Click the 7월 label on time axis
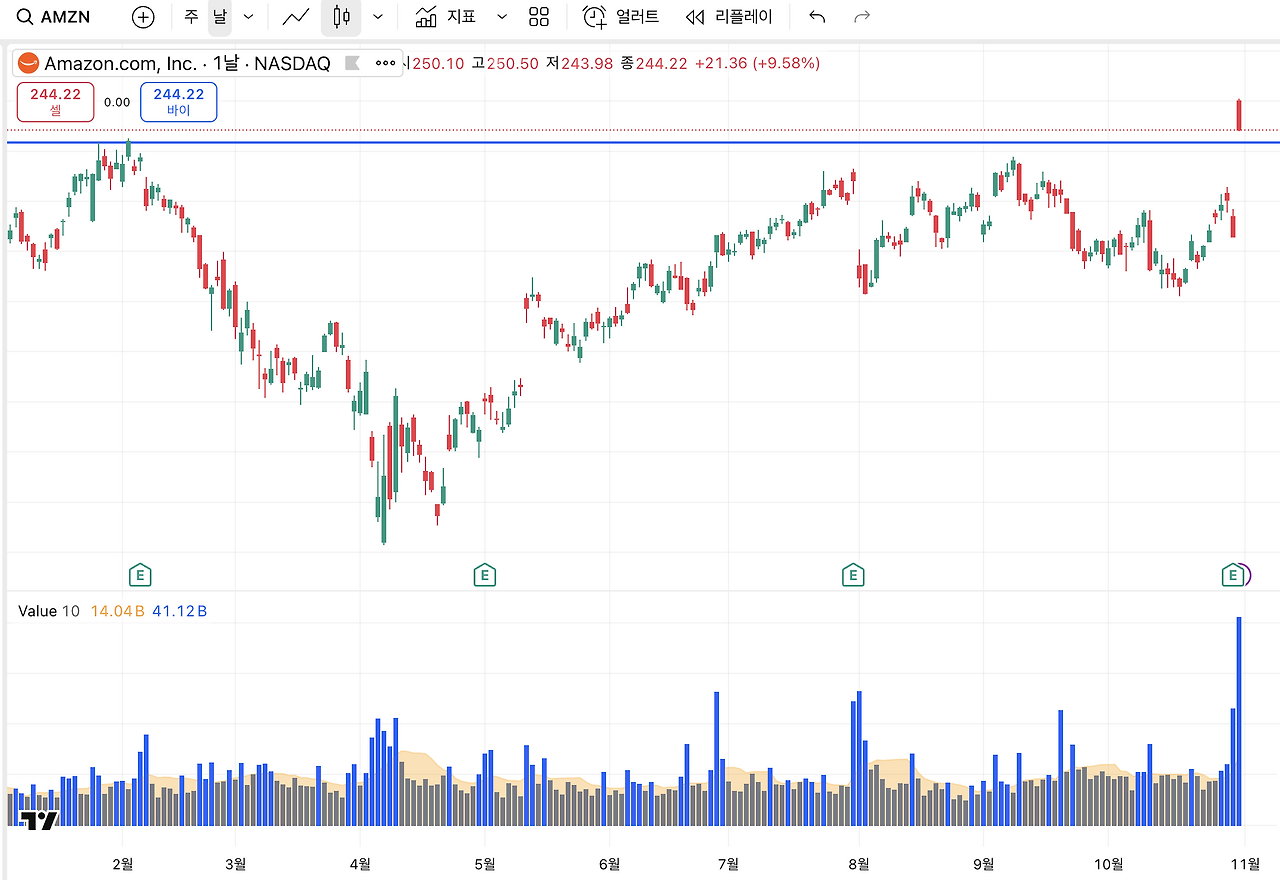The image size is (1280, 880). (729, 864)
